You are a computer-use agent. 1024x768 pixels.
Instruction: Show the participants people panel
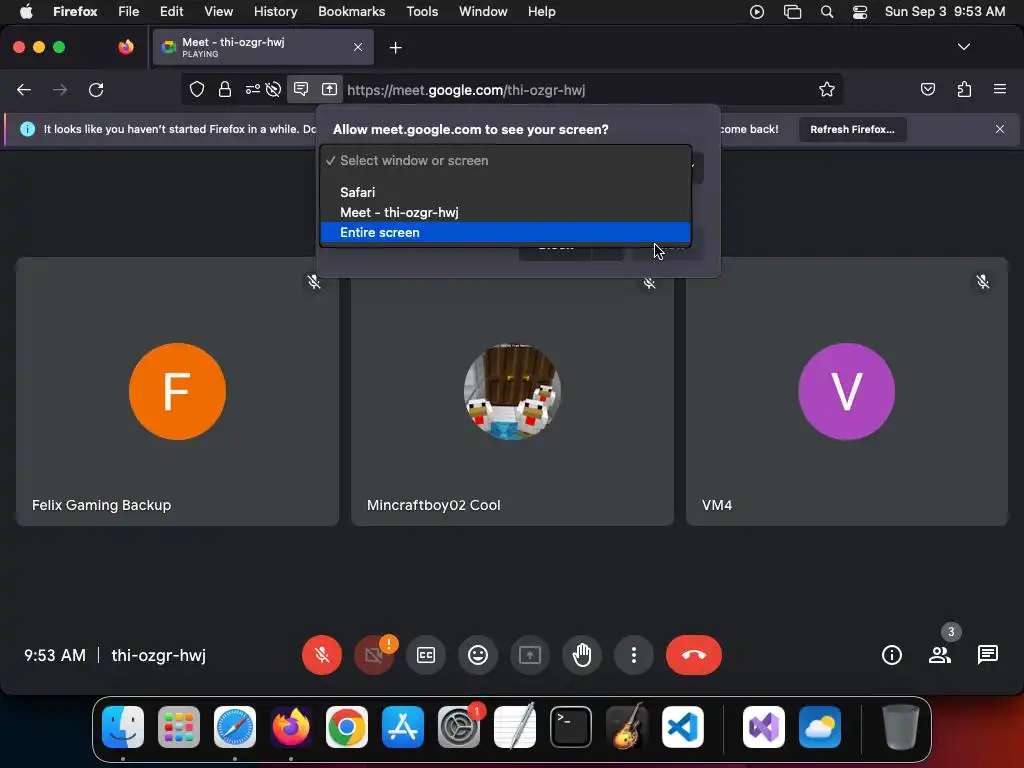point(940,655)
